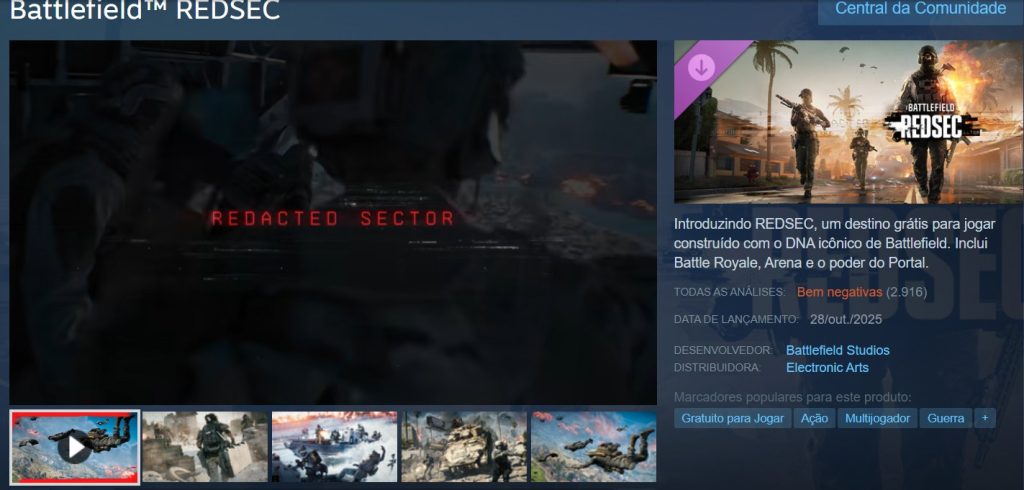
Task: Click the Battlefield REDSEC header capsule image
Action: click(848, 122)
